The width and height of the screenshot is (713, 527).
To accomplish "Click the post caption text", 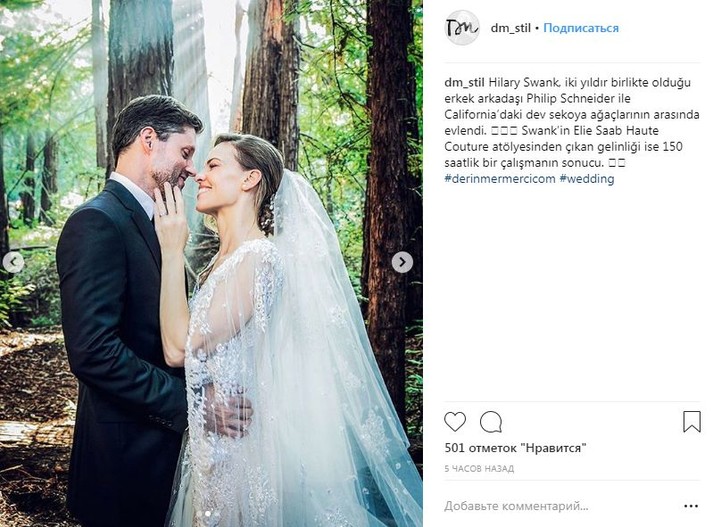I will pos(571,130).
